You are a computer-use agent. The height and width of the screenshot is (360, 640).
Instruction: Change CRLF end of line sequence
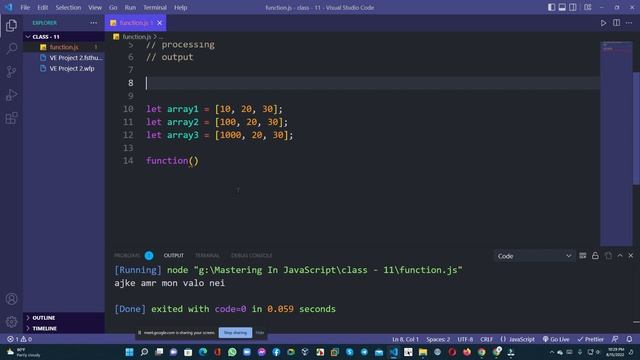click(x=486, y=339)
